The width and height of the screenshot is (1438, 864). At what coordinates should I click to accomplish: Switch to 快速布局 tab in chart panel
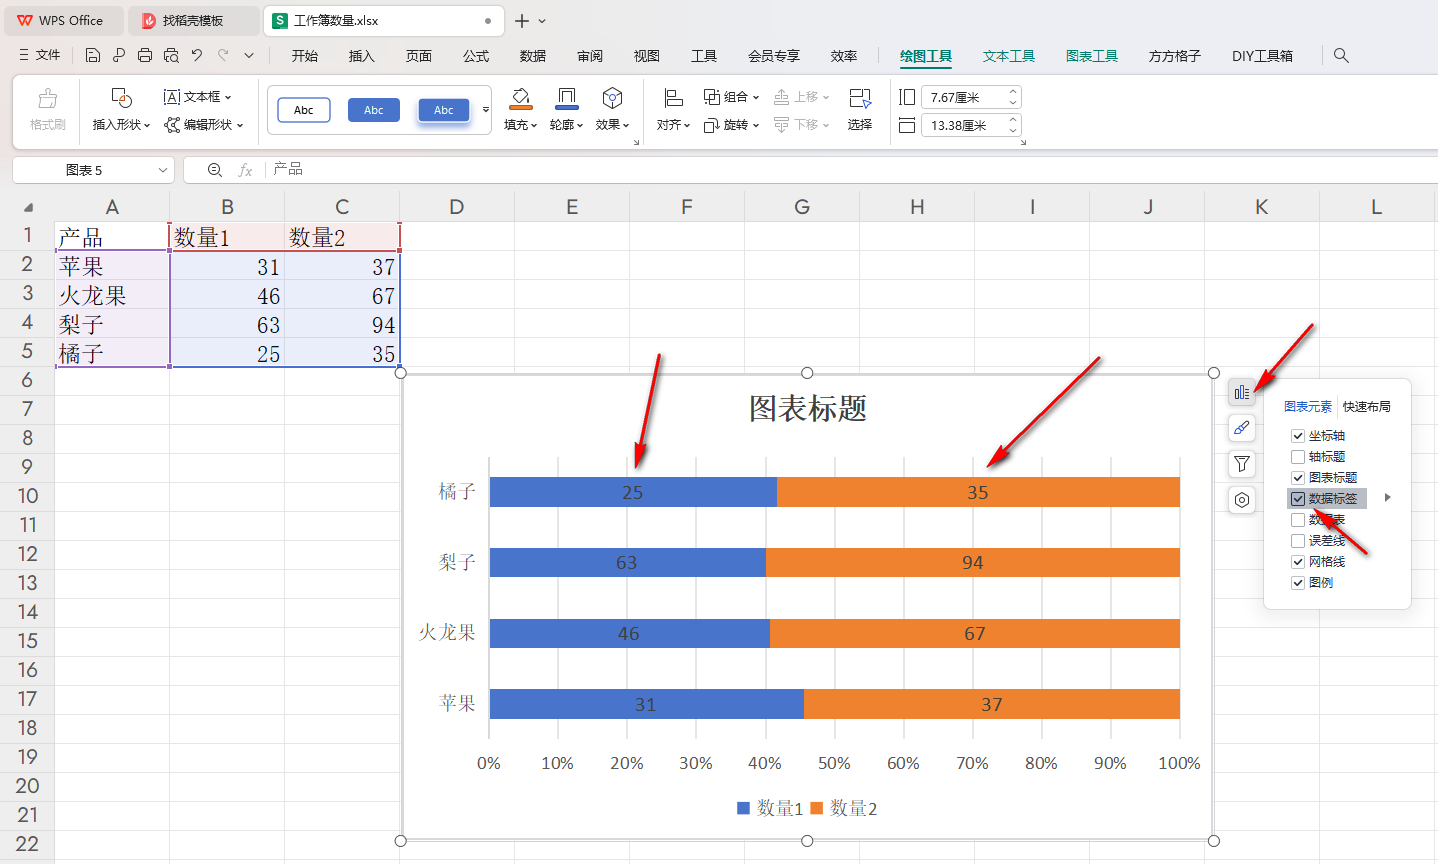[x=1367, y=407]
